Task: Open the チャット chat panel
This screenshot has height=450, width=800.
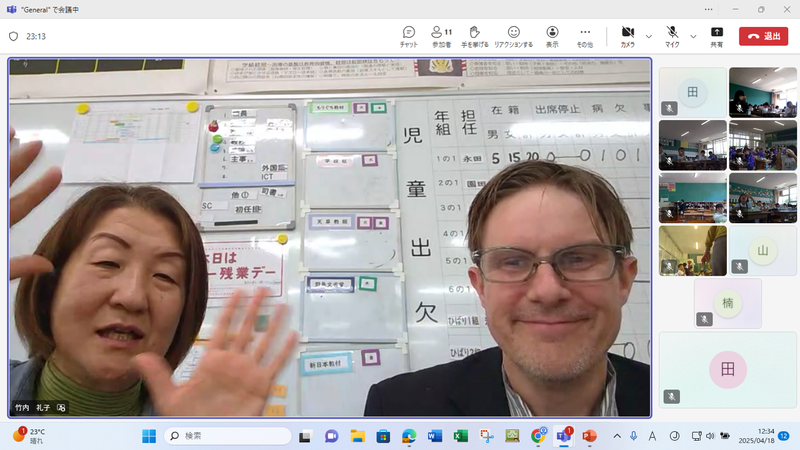Action: pos(408,37)
